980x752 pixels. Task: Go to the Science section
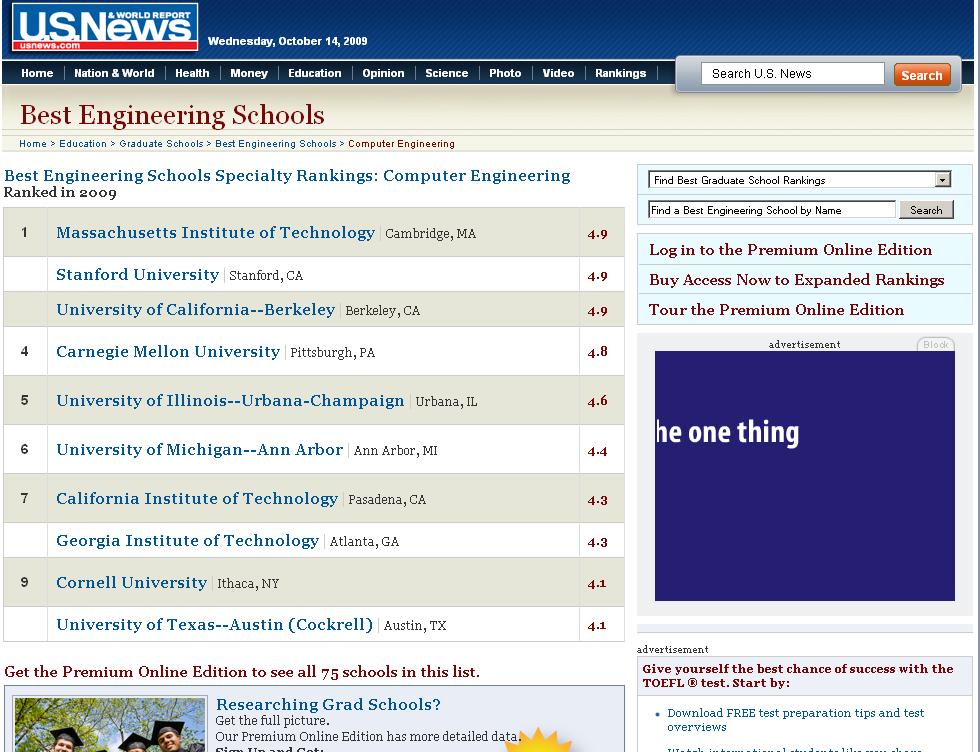446,73
